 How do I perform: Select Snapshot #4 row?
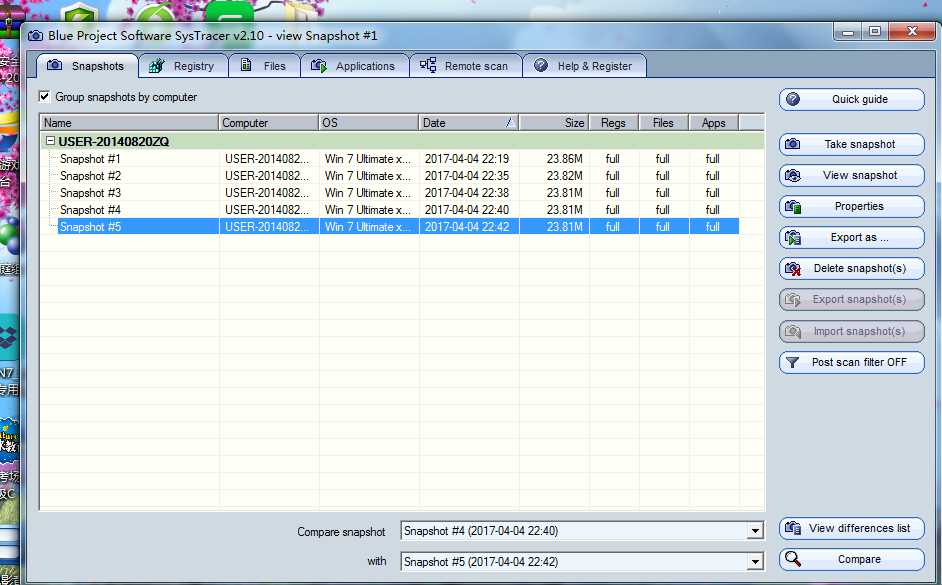coord(397,210)
